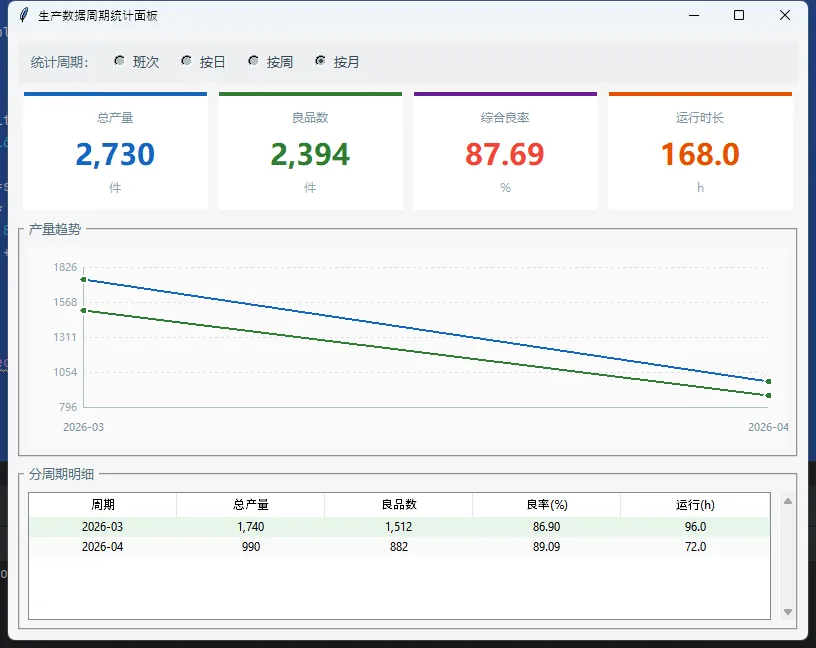Click the 1568 y-axis label
The height and width of the screenshot is (648, 816).
(65, 302)
